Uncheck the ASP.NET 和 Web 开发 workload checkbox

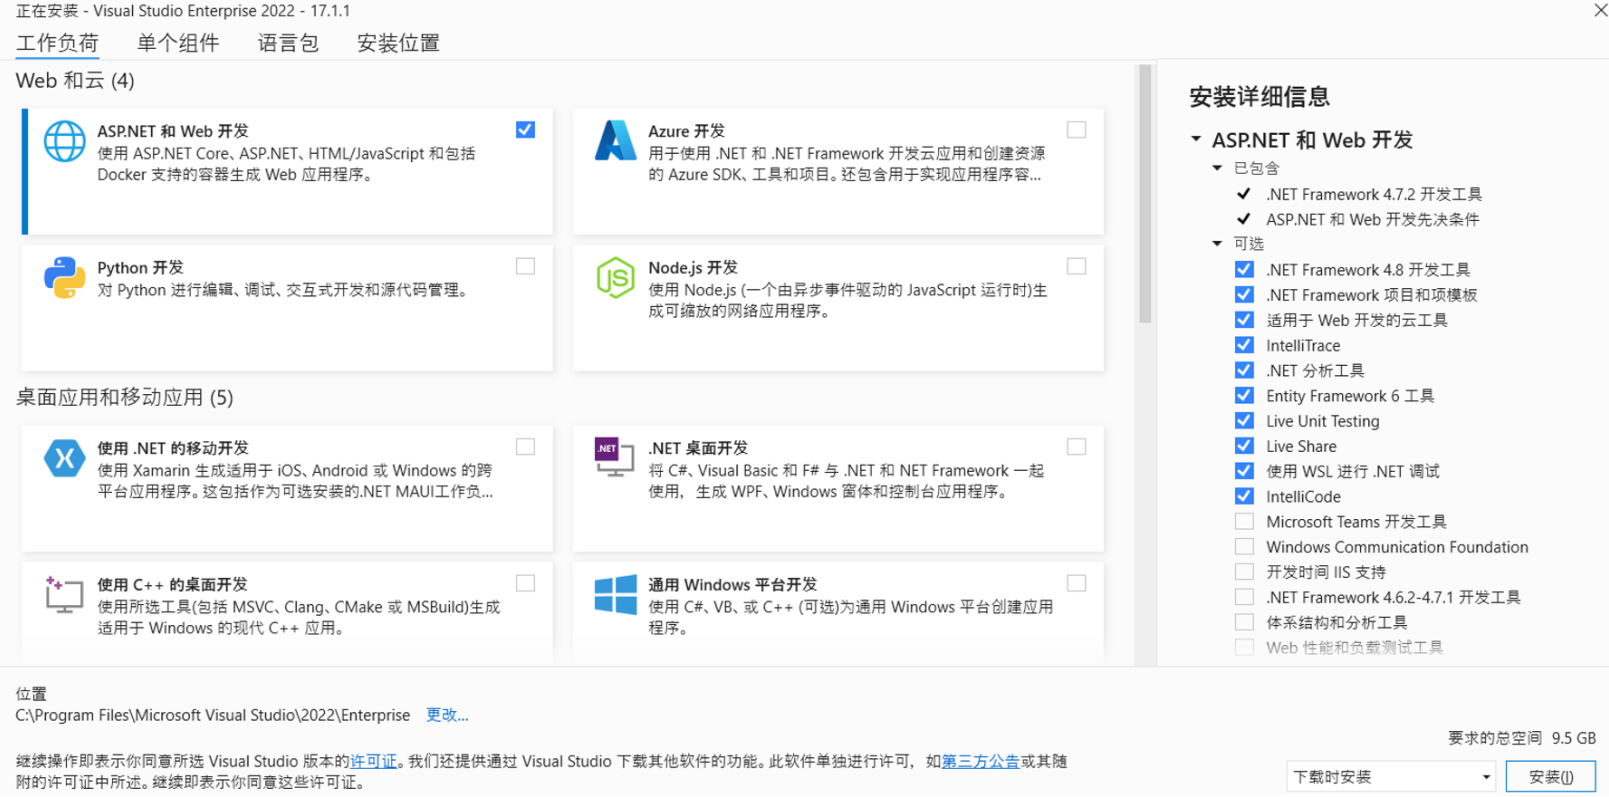pos(525,130)
